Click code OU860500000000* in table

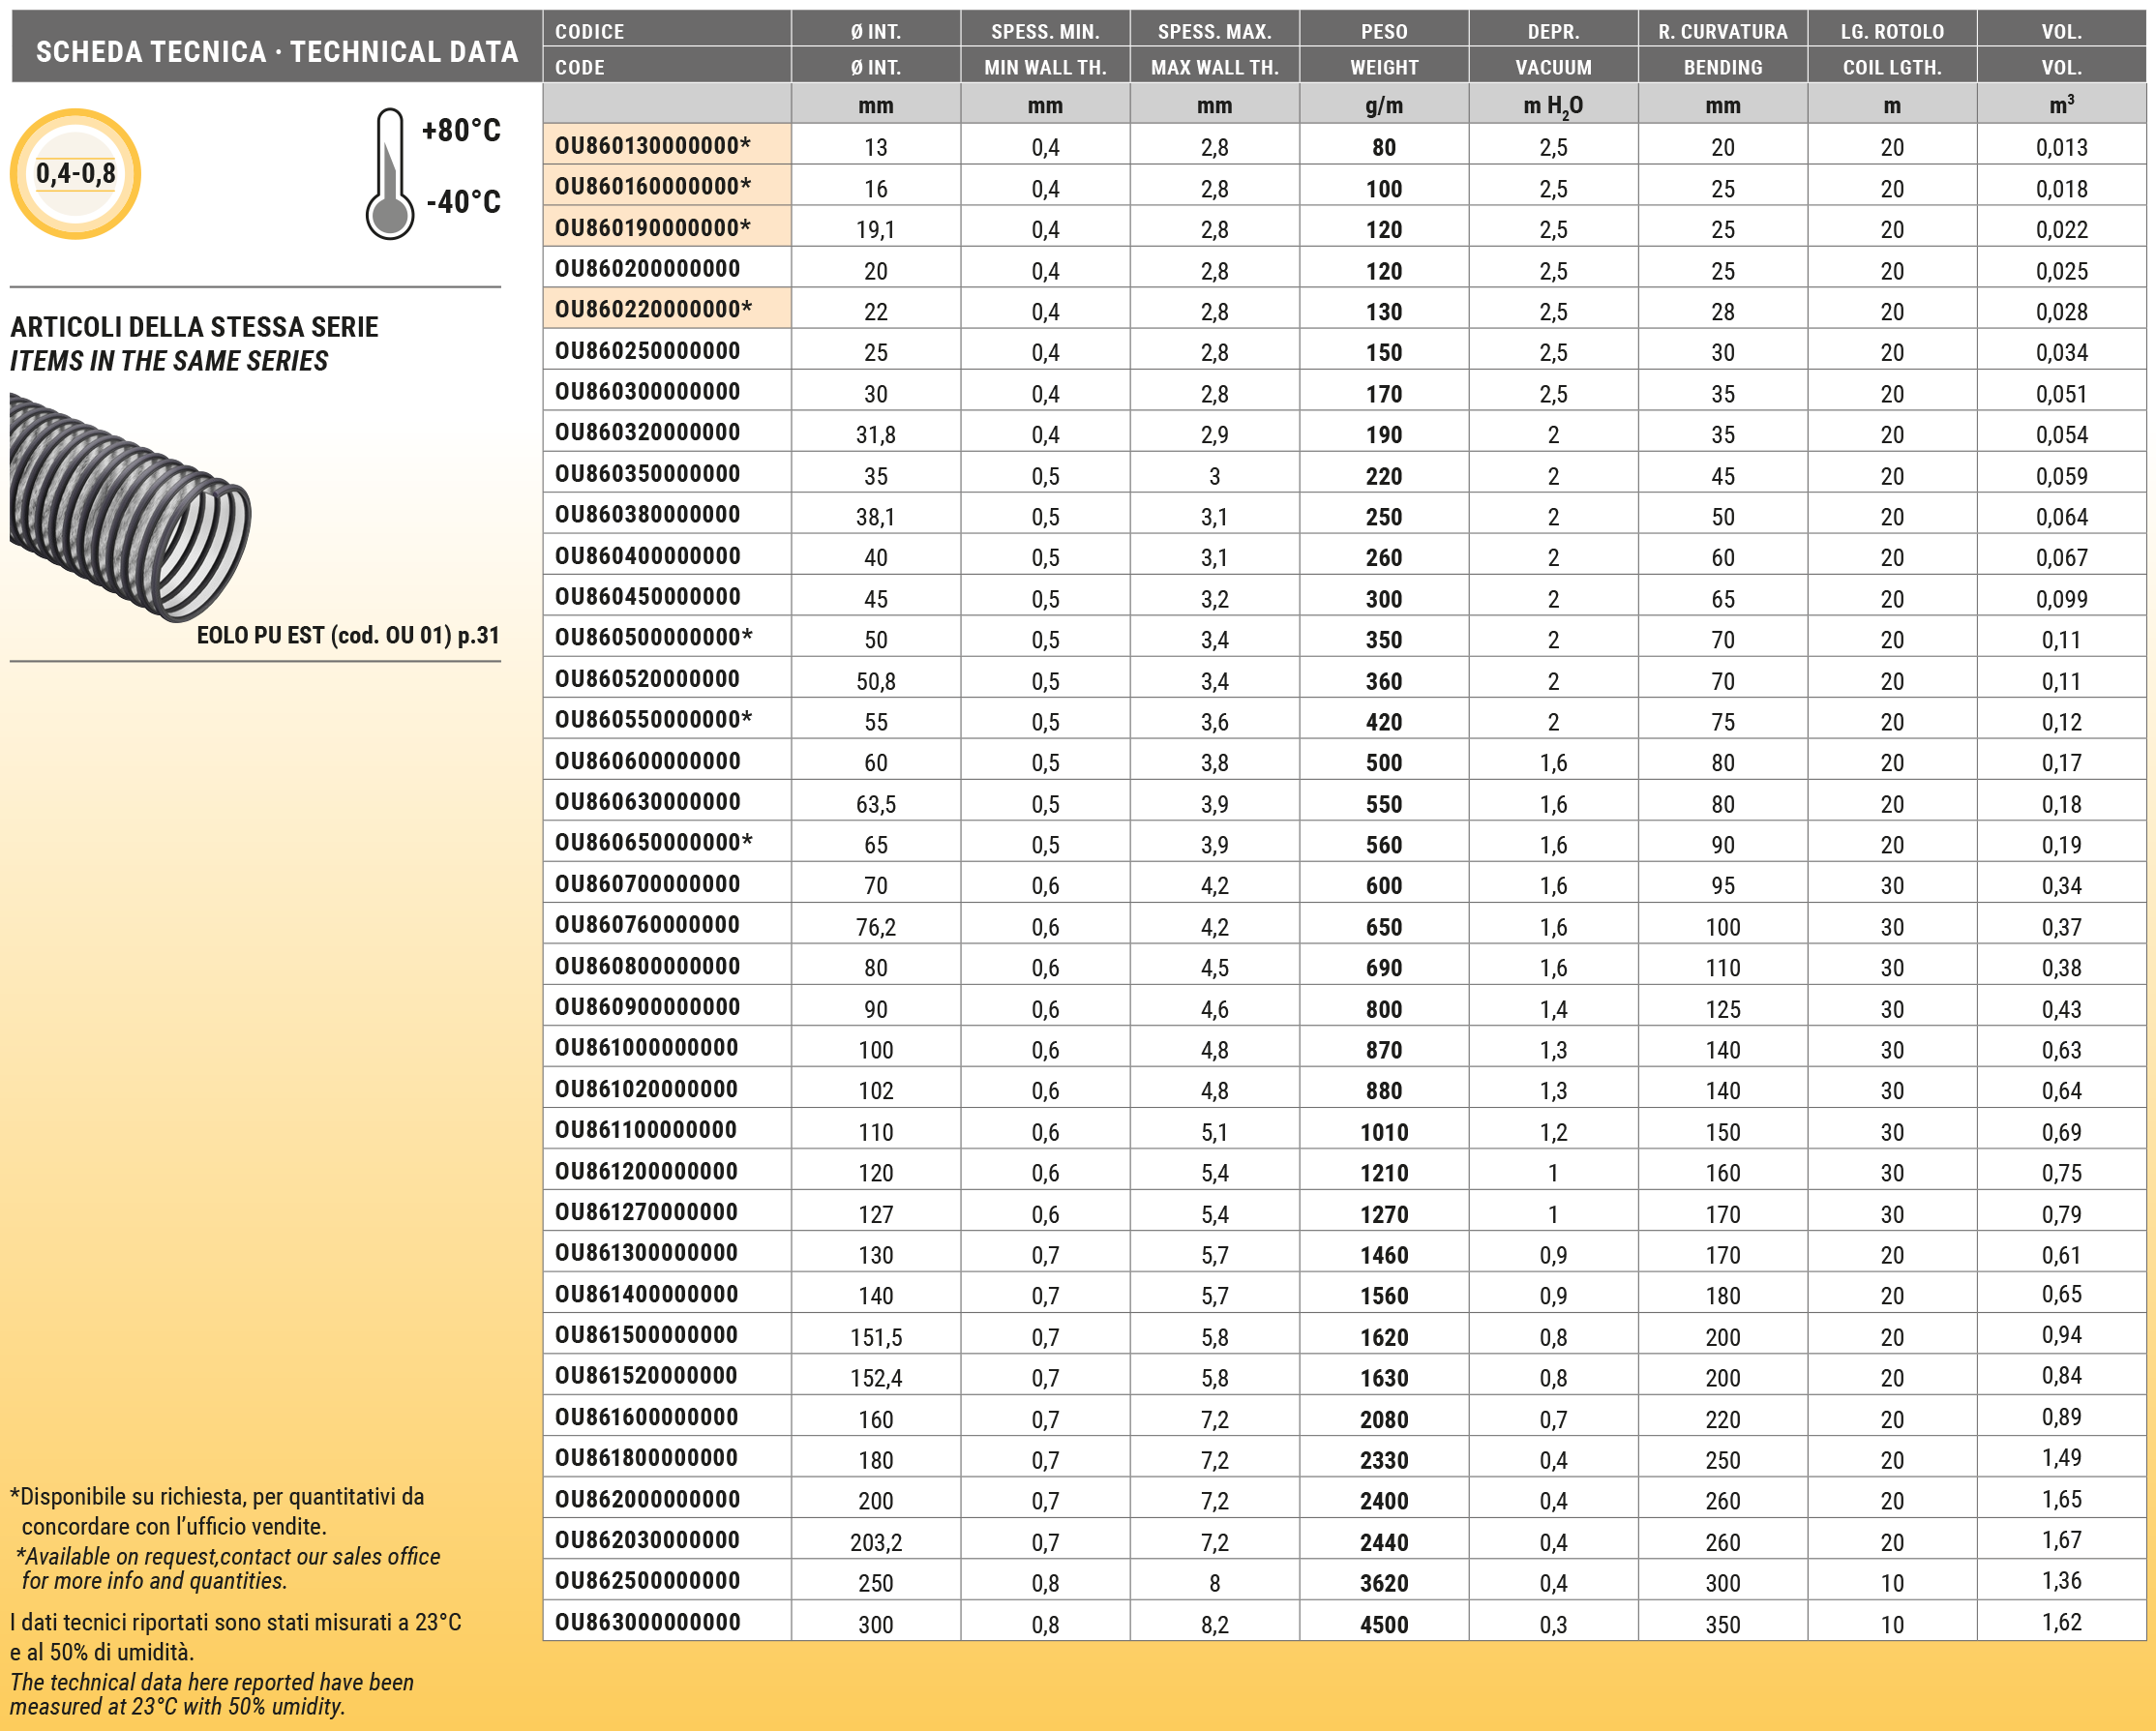pyautogui.click(x=654, y=638)
